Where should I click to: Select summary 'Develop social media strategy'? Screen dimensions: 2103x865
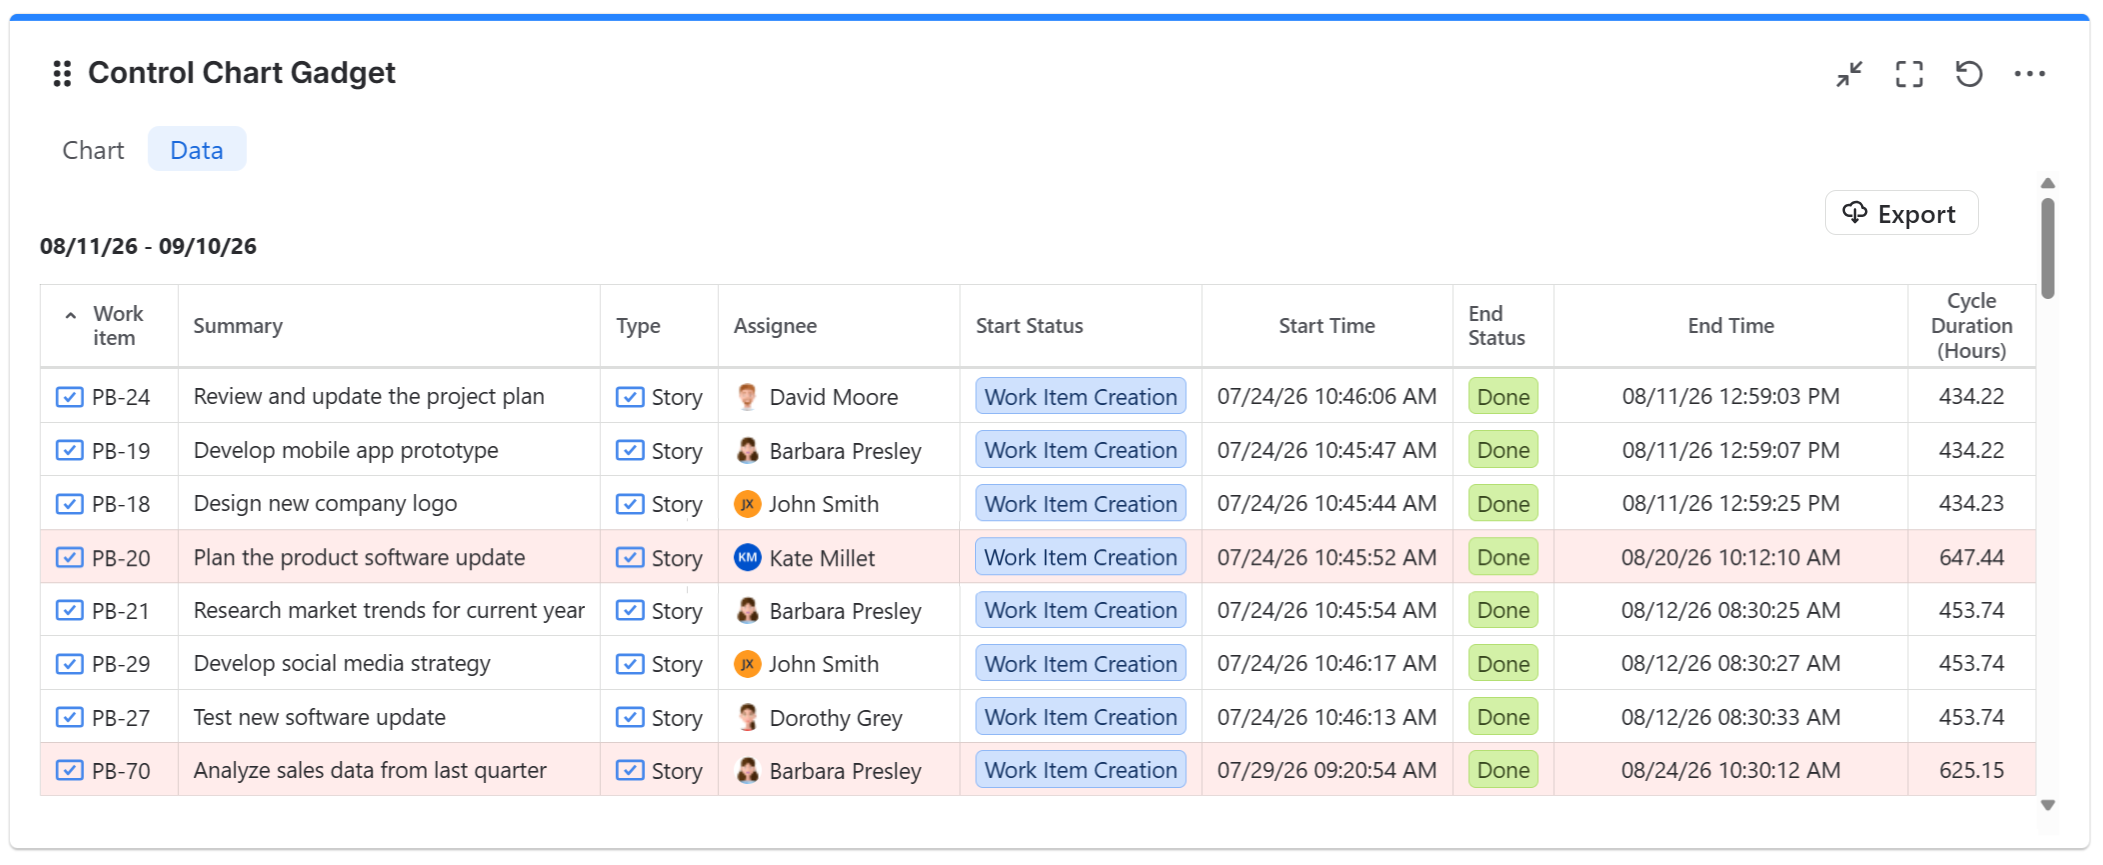[x=342, y=664]
